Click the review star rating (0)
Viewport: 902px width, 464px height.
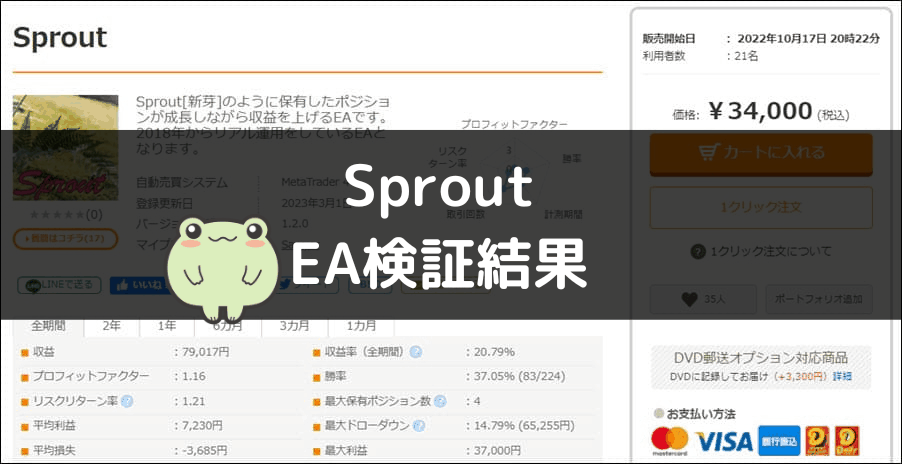coord(65,215)
